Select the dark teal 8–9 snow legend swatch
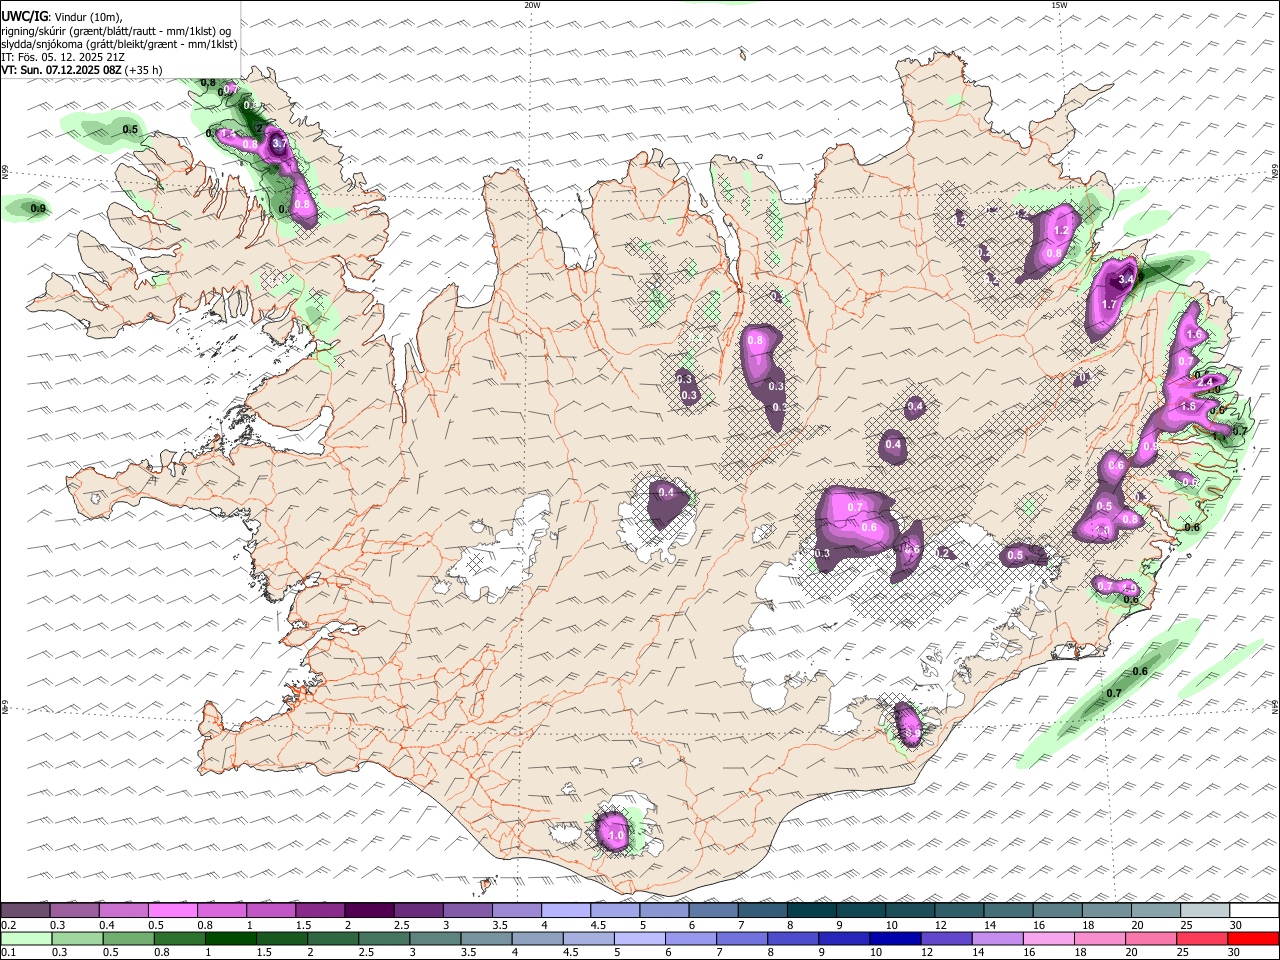1280x960 pixels. (810, 911)
